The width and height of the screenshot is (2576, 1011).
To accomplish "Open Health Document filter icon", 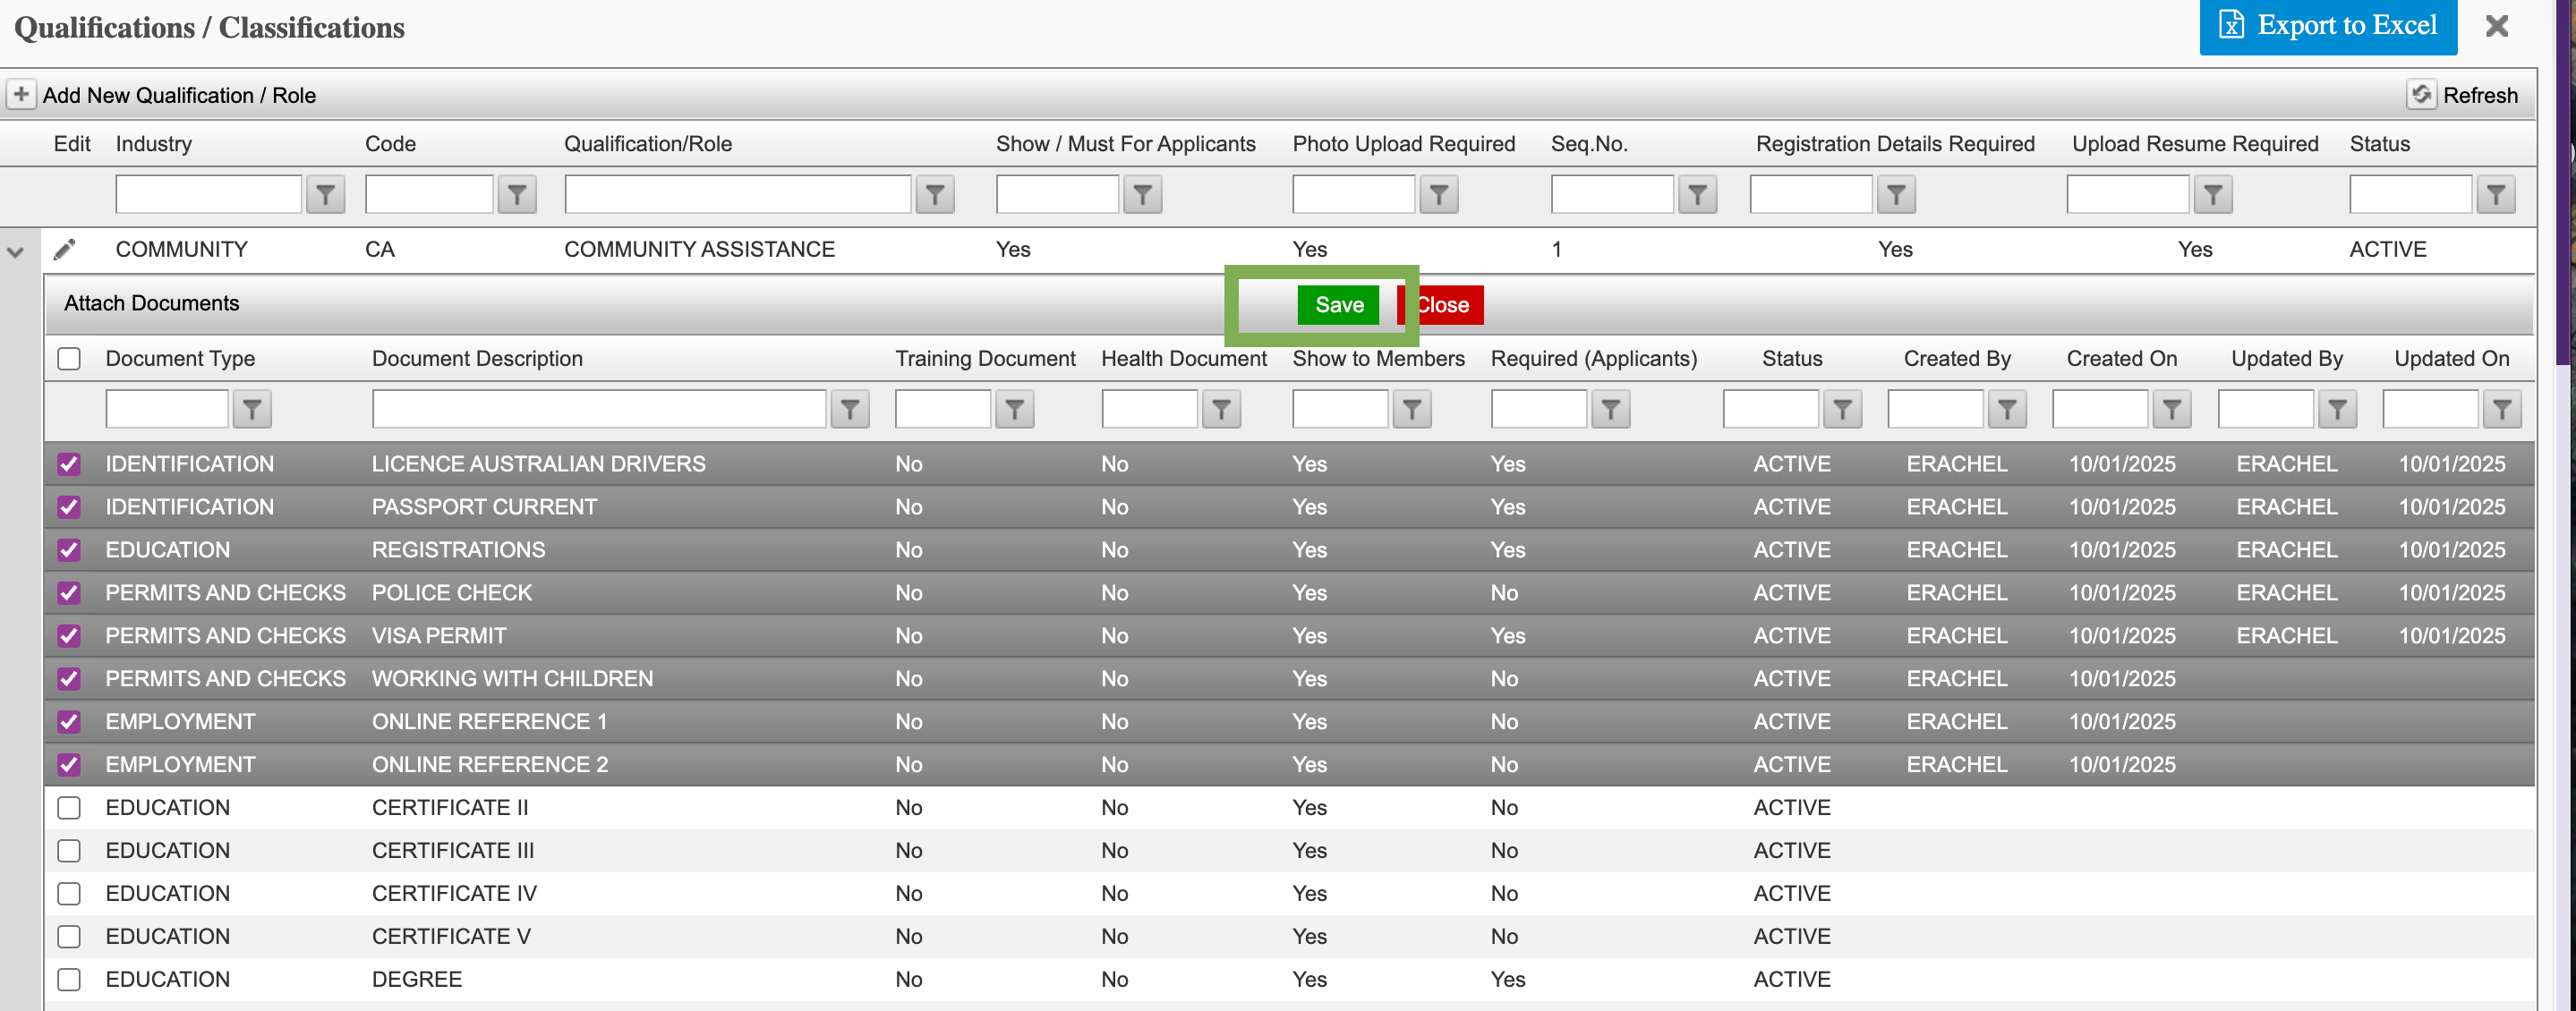I will click(x=1222, y=409).
